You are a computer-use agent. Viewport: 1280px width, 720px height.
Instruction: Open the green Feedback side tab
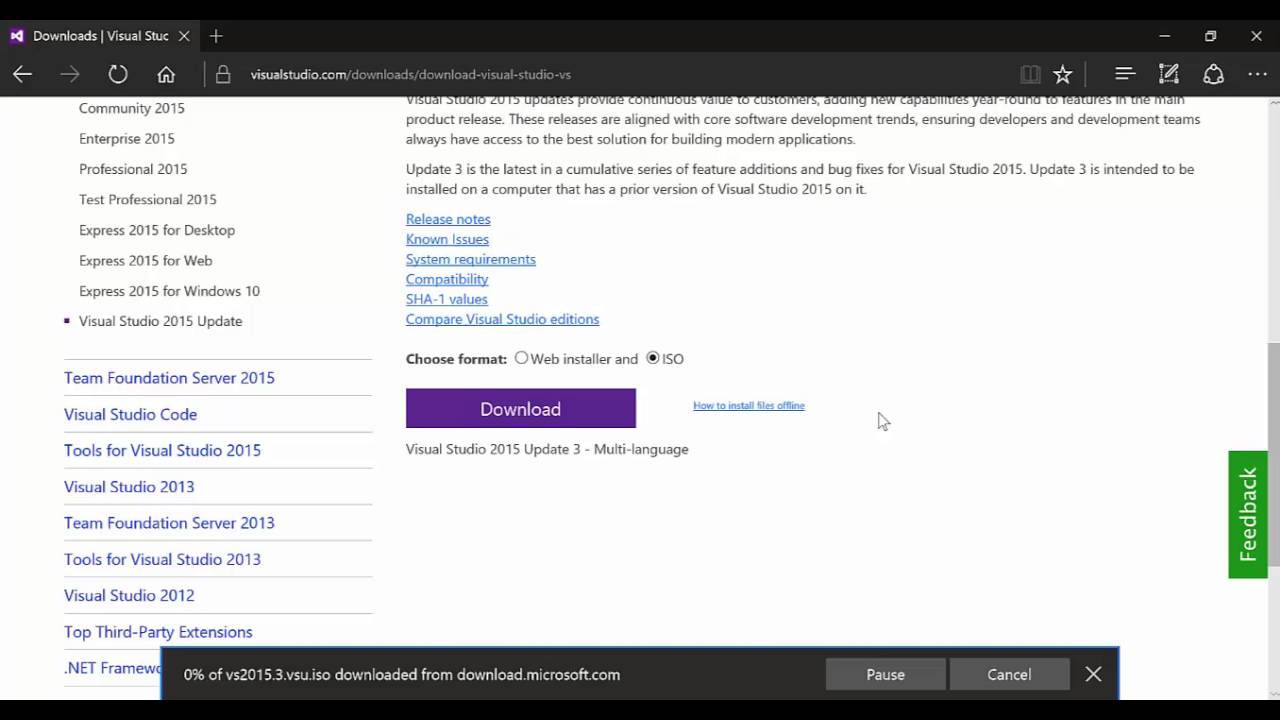coord(1248,514)
